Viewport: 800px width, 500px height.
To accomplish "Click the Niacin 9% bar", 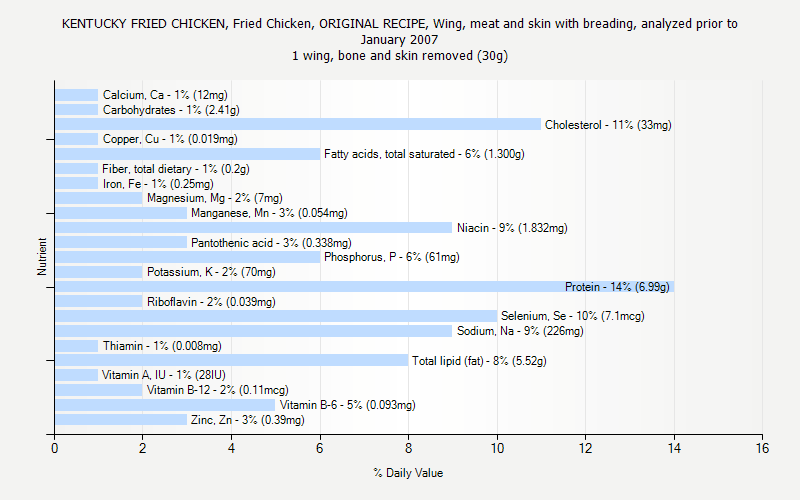I will click(253, 228).
